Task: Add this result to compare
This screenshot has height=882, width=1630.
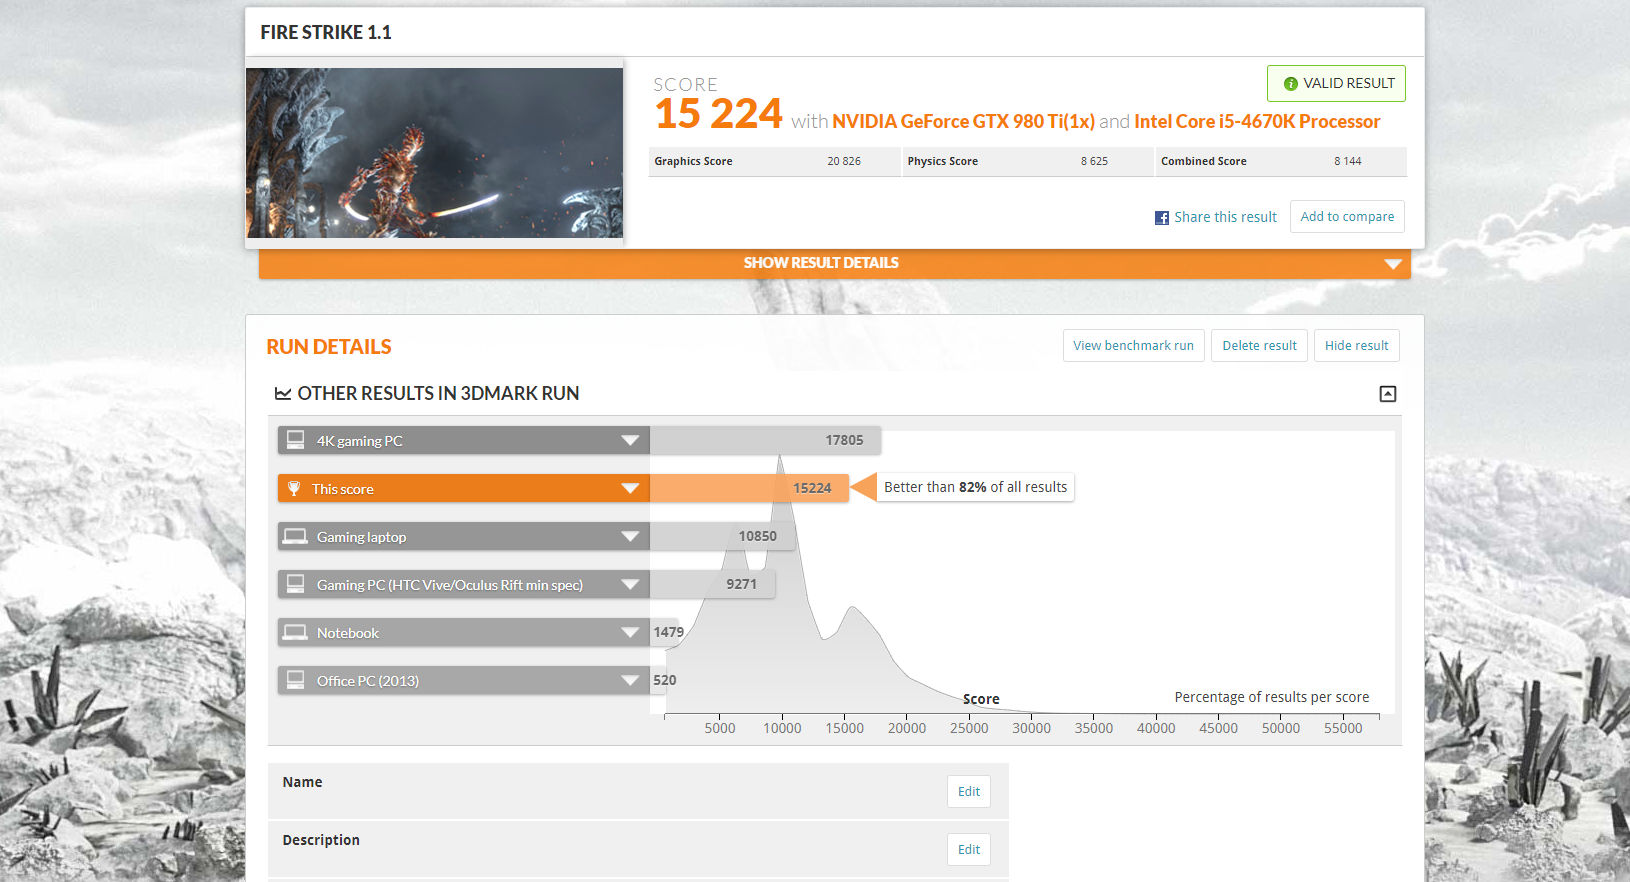Action: [x=1346, y=217]
